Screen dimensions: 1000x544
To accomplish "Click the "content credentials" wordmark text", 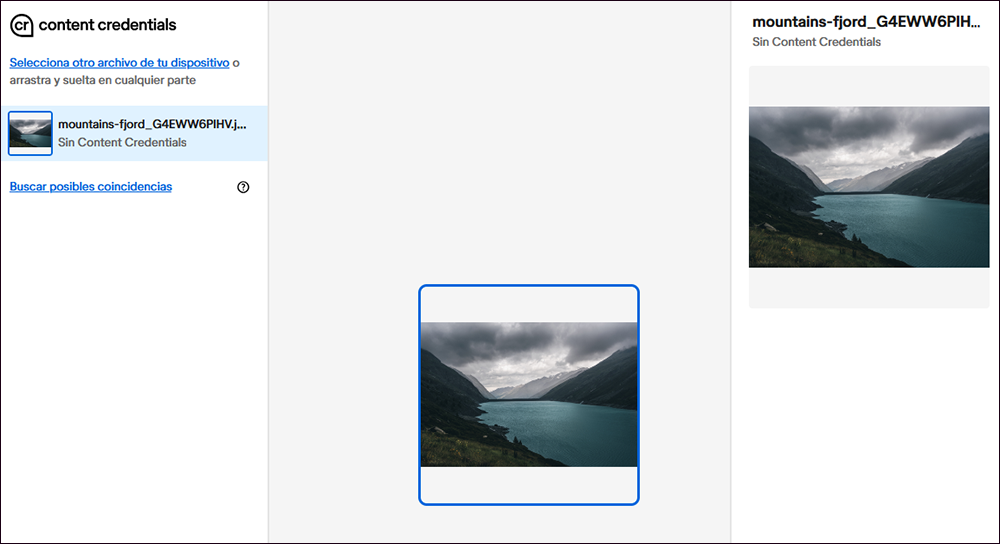I will coord(107,25).
